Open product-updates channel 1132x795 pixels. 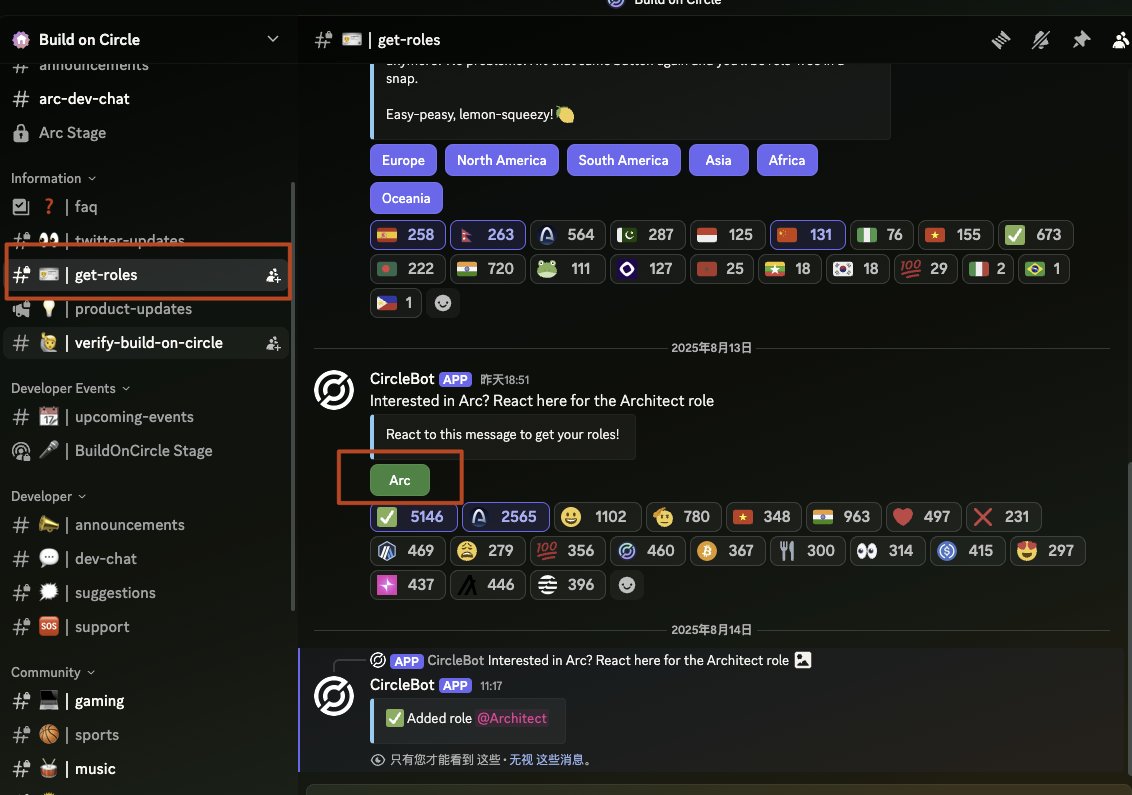pos(147,309)
